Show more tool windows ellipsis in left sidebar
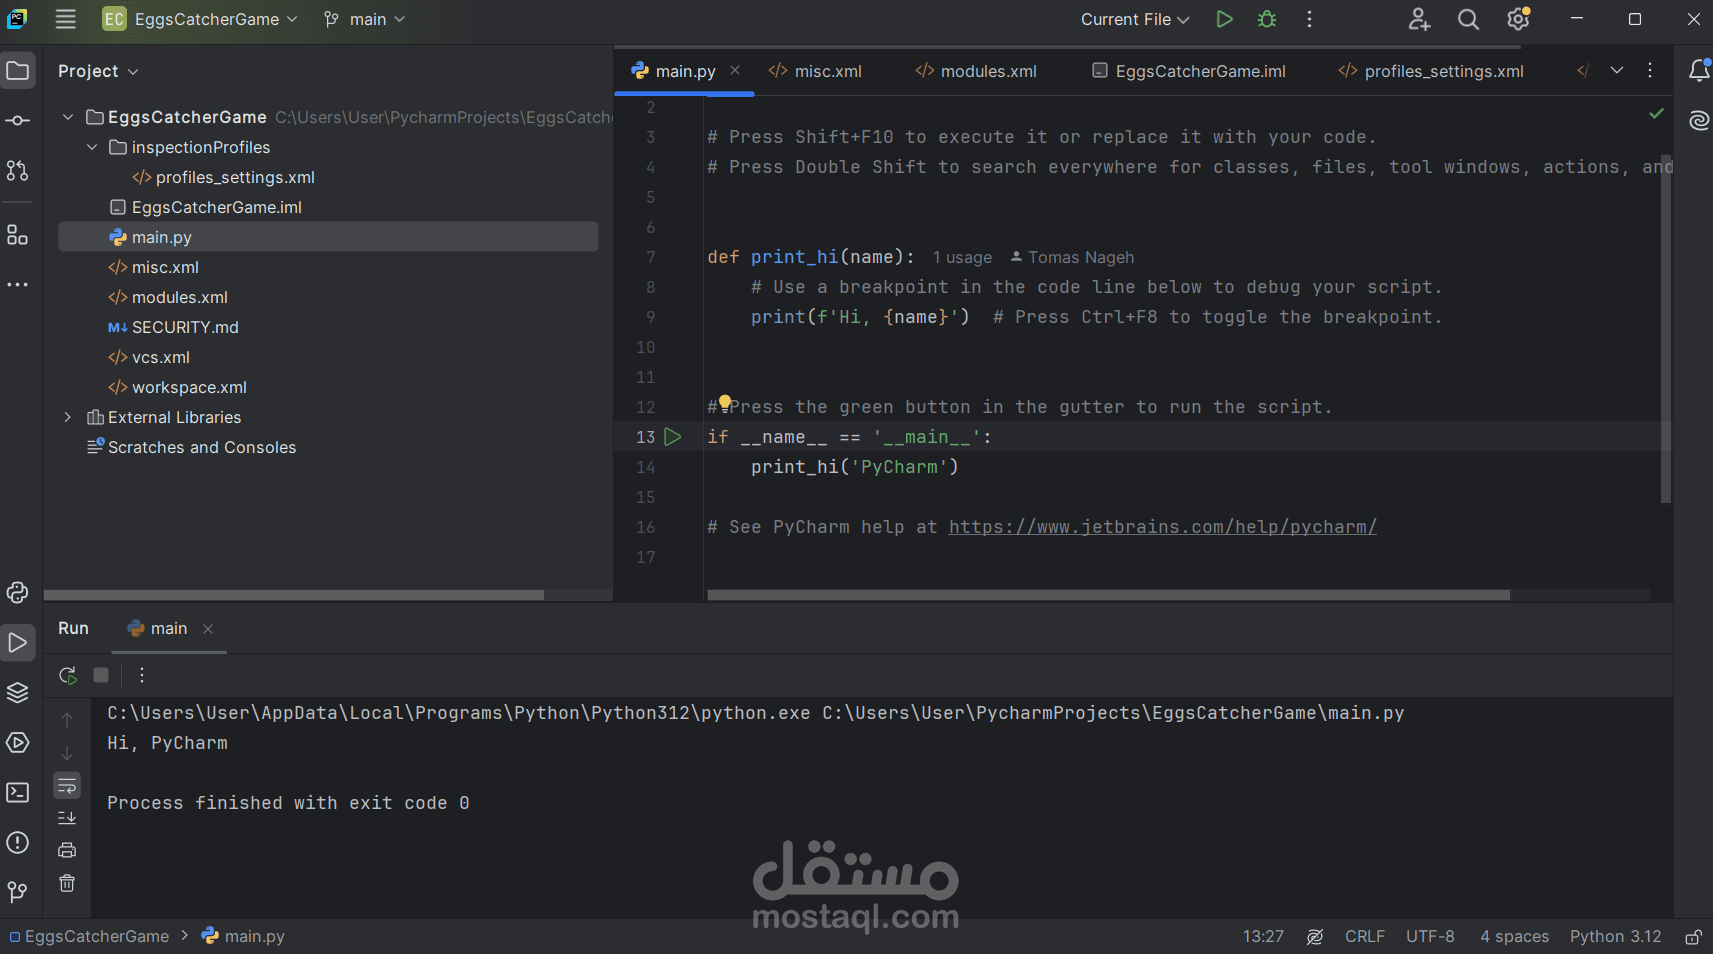The height and width of the screenshot is (954, 1713). click(18, 285)
